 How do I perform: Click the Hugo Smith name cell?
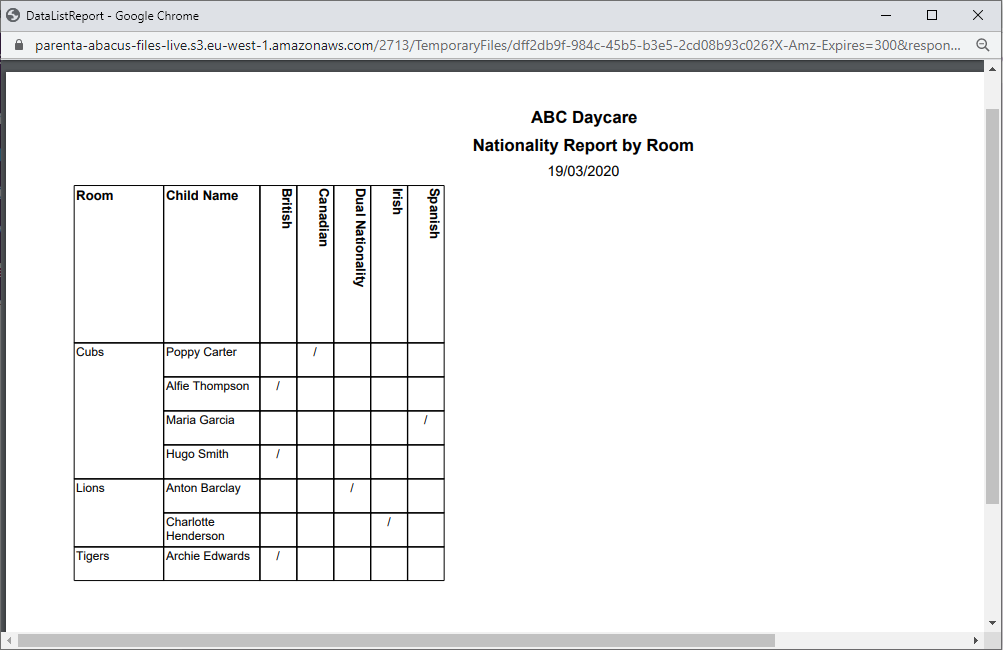[x=212, y=461]
